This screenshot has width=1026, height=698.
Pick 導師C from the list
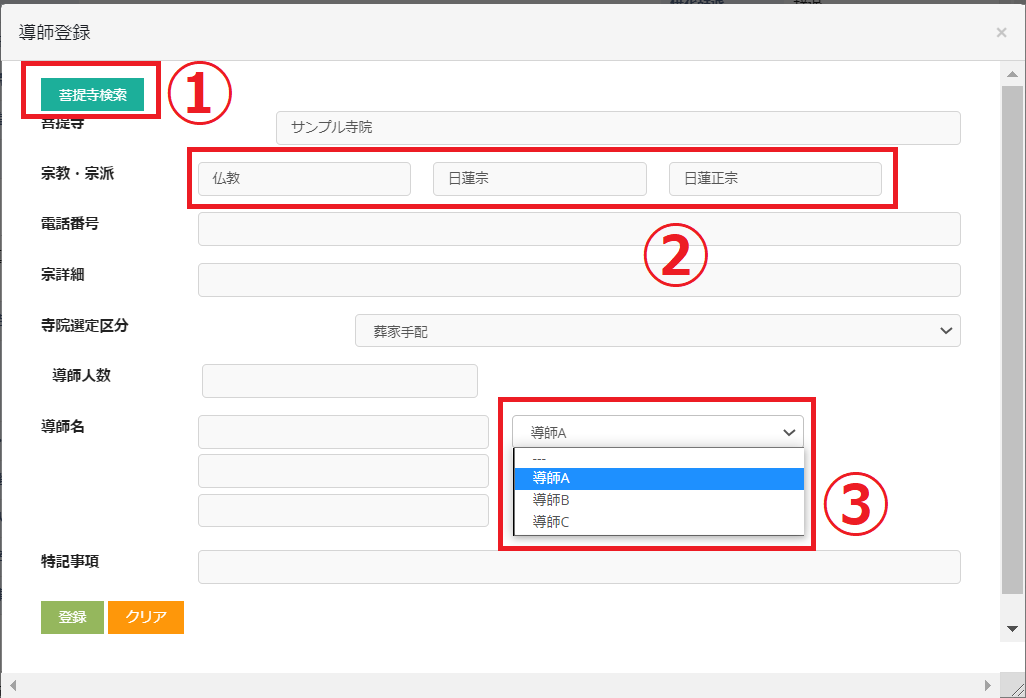tap(658, 521)
